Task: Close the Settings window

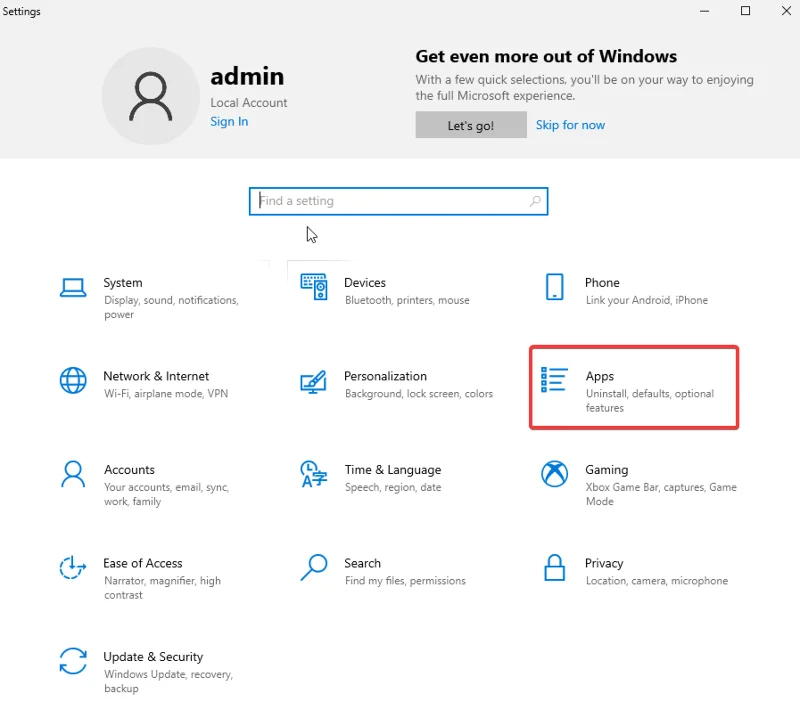Action: [786, 11]
